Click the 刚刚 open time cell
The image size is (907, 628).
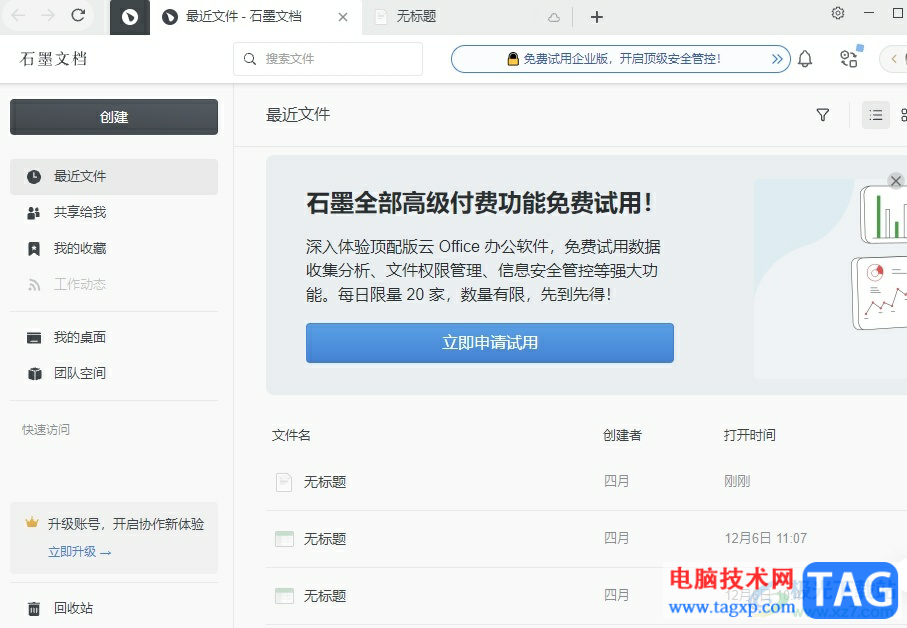click(737, 481)
